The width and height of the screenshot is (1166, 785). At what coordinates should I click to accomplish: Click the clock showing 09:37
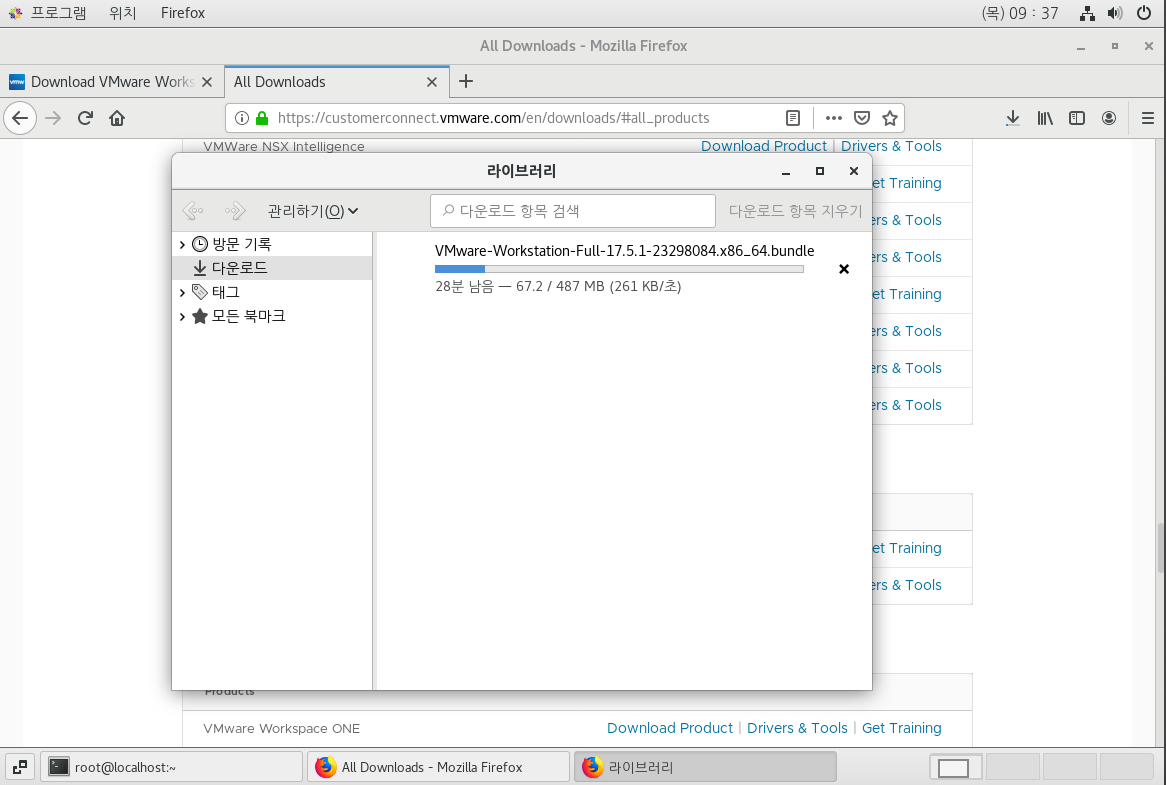[x=1020, y=13]
